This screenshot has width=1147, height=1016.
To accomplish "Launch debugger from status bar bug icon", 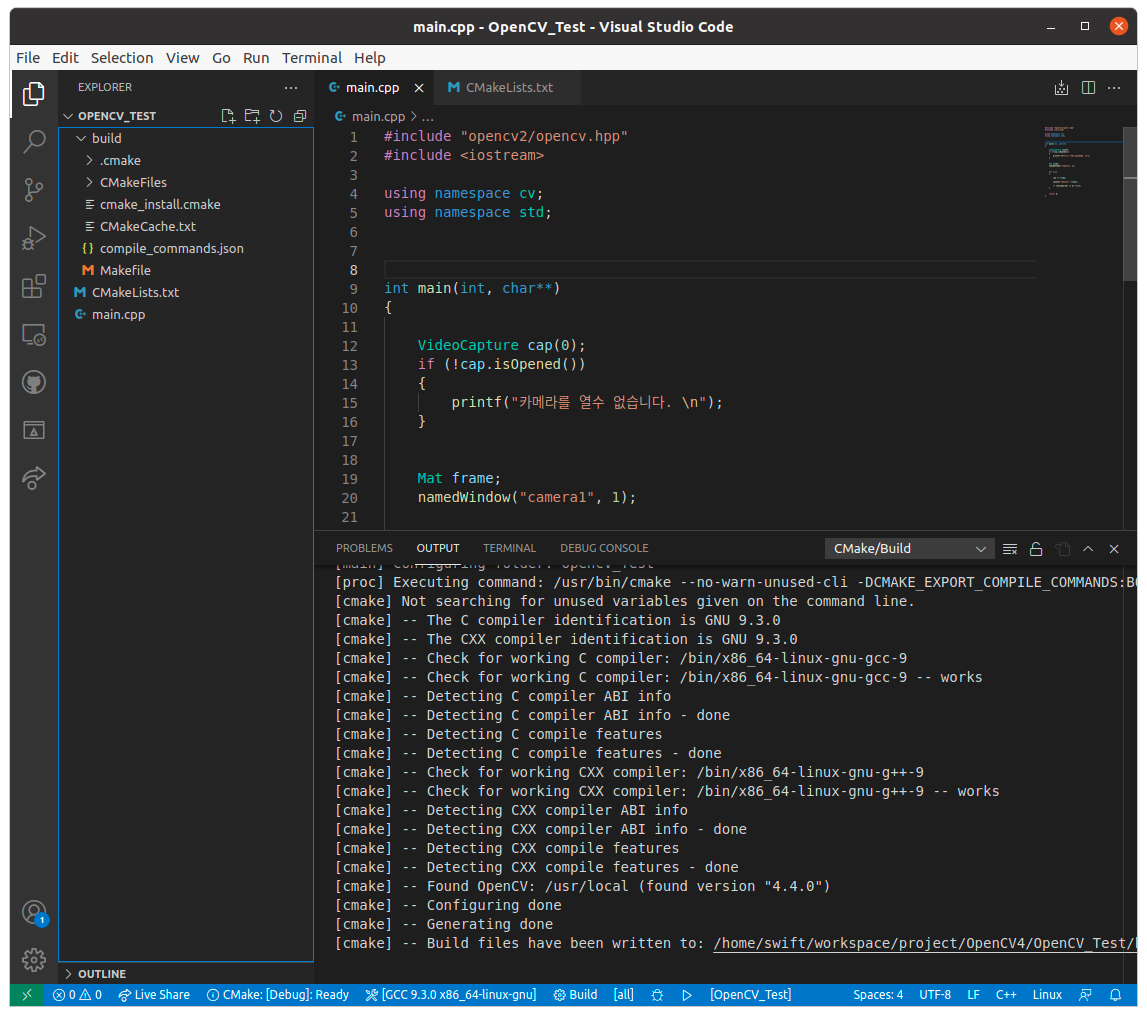I will [657, 995].
